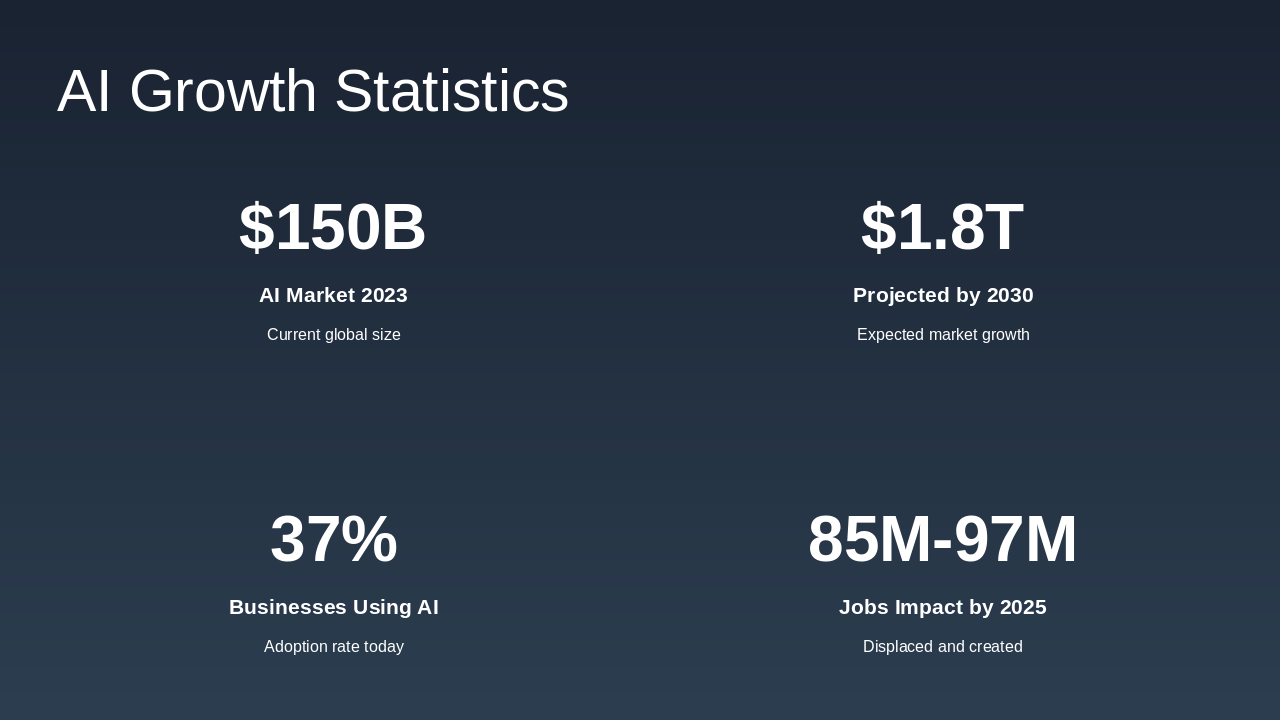Click the "AI Market 2023" label

[333, 295]
